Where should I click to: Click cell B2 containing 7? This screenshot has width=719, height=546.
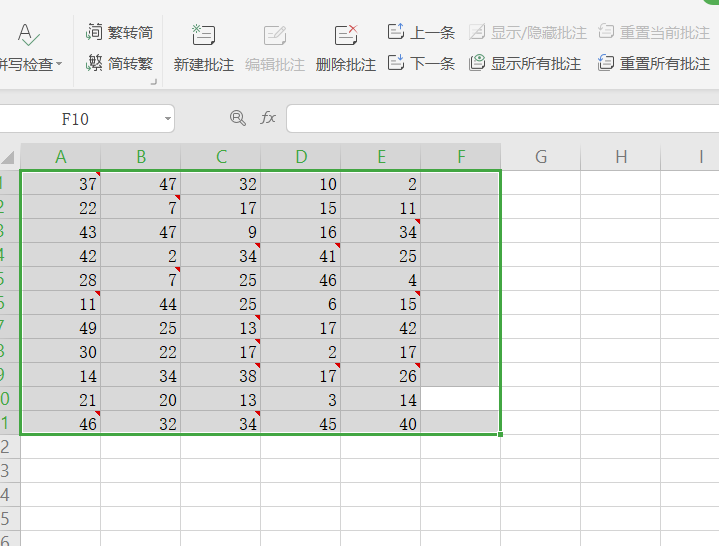point(141,207)
